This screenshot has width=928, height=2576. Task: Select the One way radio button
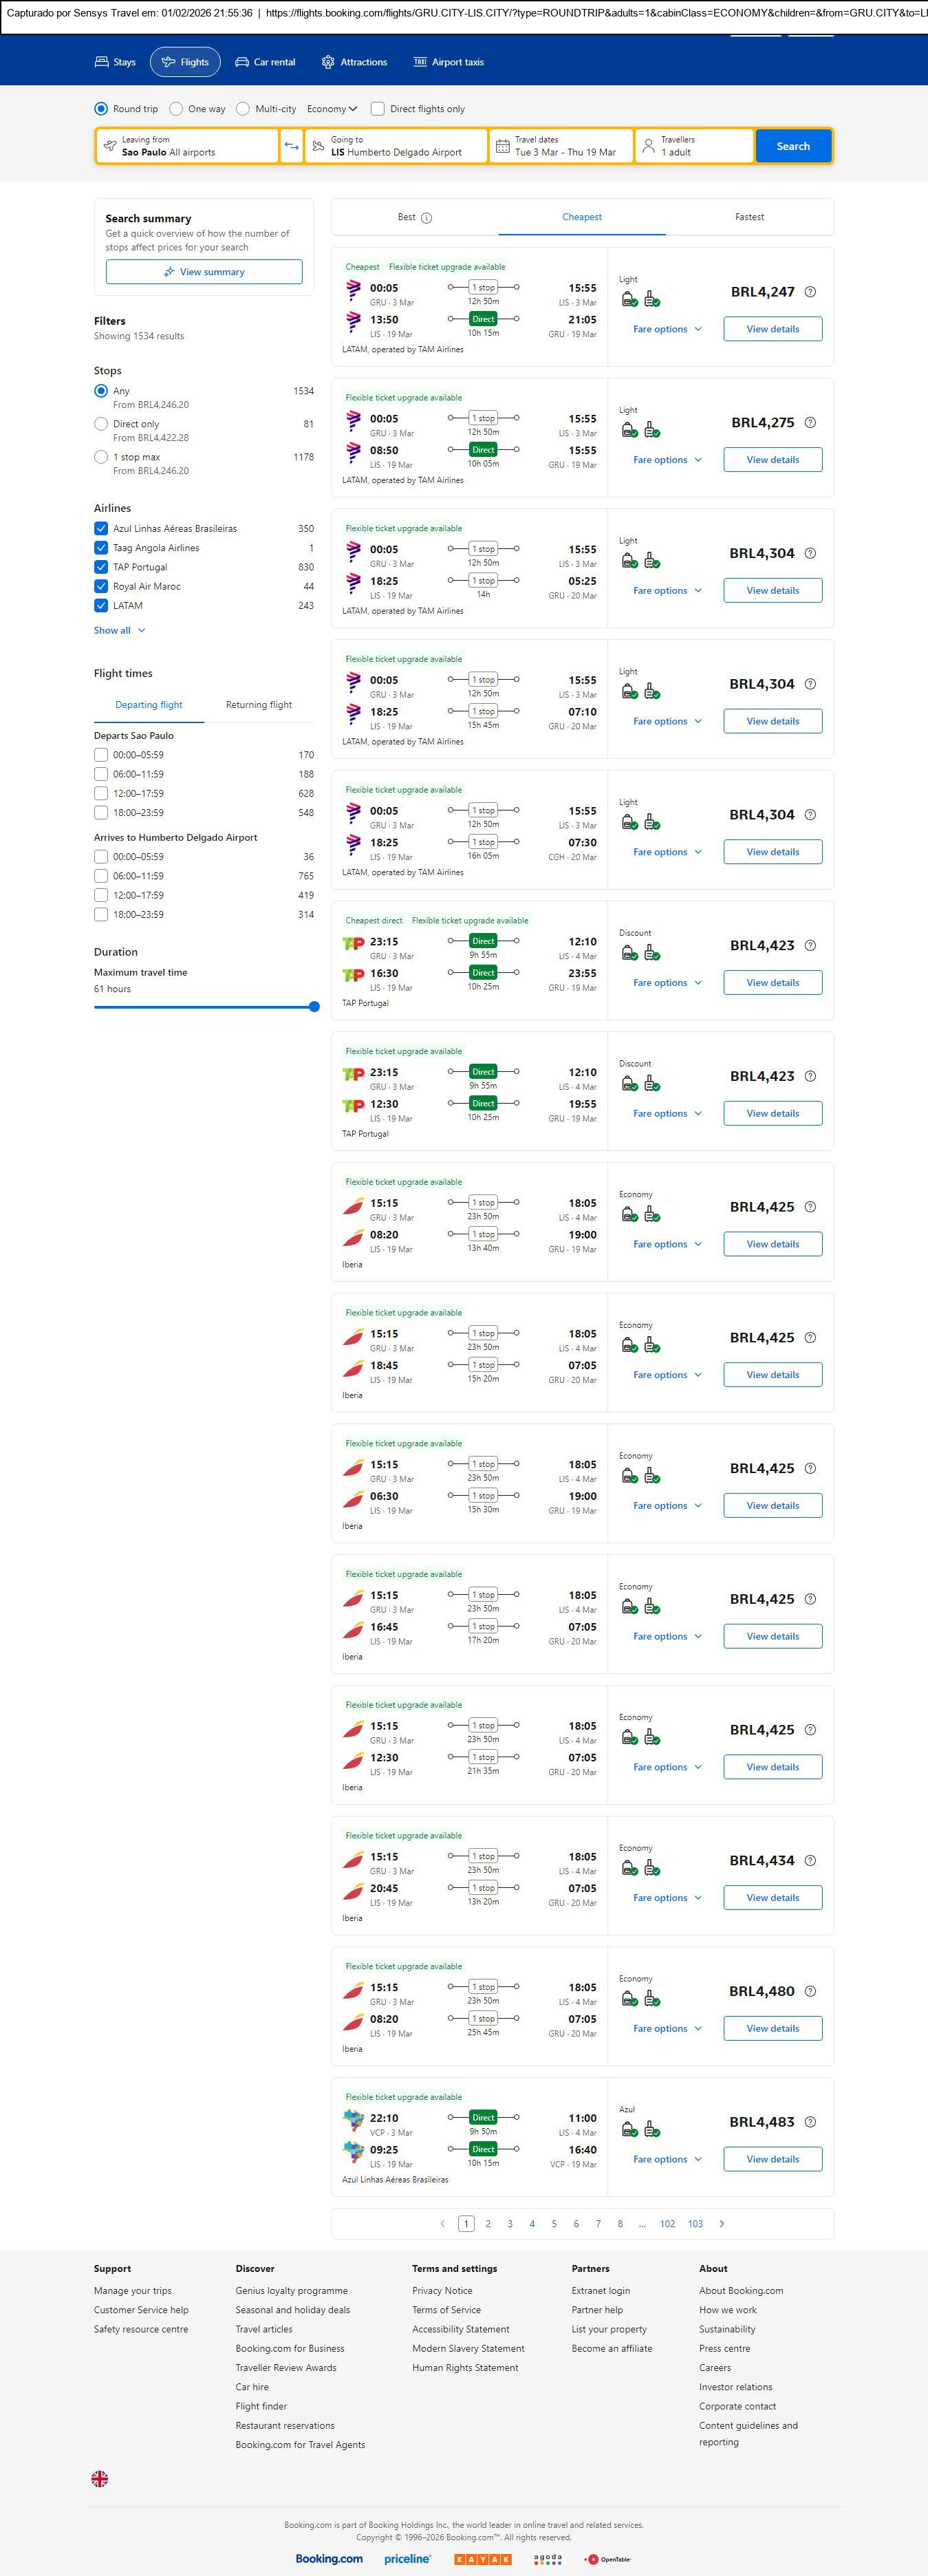coord(176,109)
